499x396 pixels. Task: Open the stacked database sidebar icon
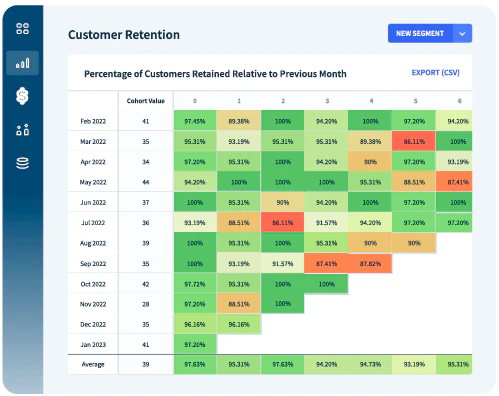22,163
